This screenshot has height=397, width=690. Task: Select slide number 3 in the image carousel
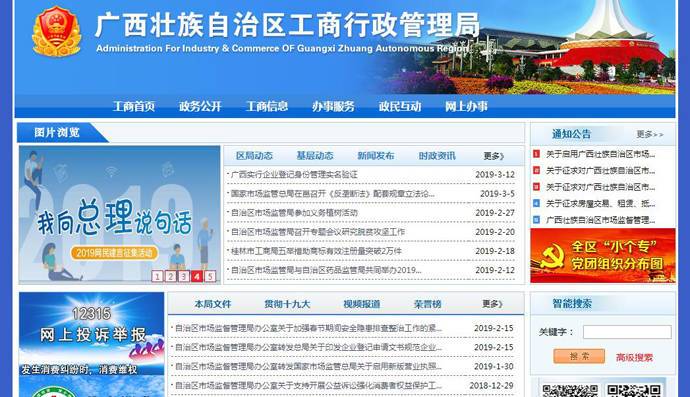pos(184,276)
